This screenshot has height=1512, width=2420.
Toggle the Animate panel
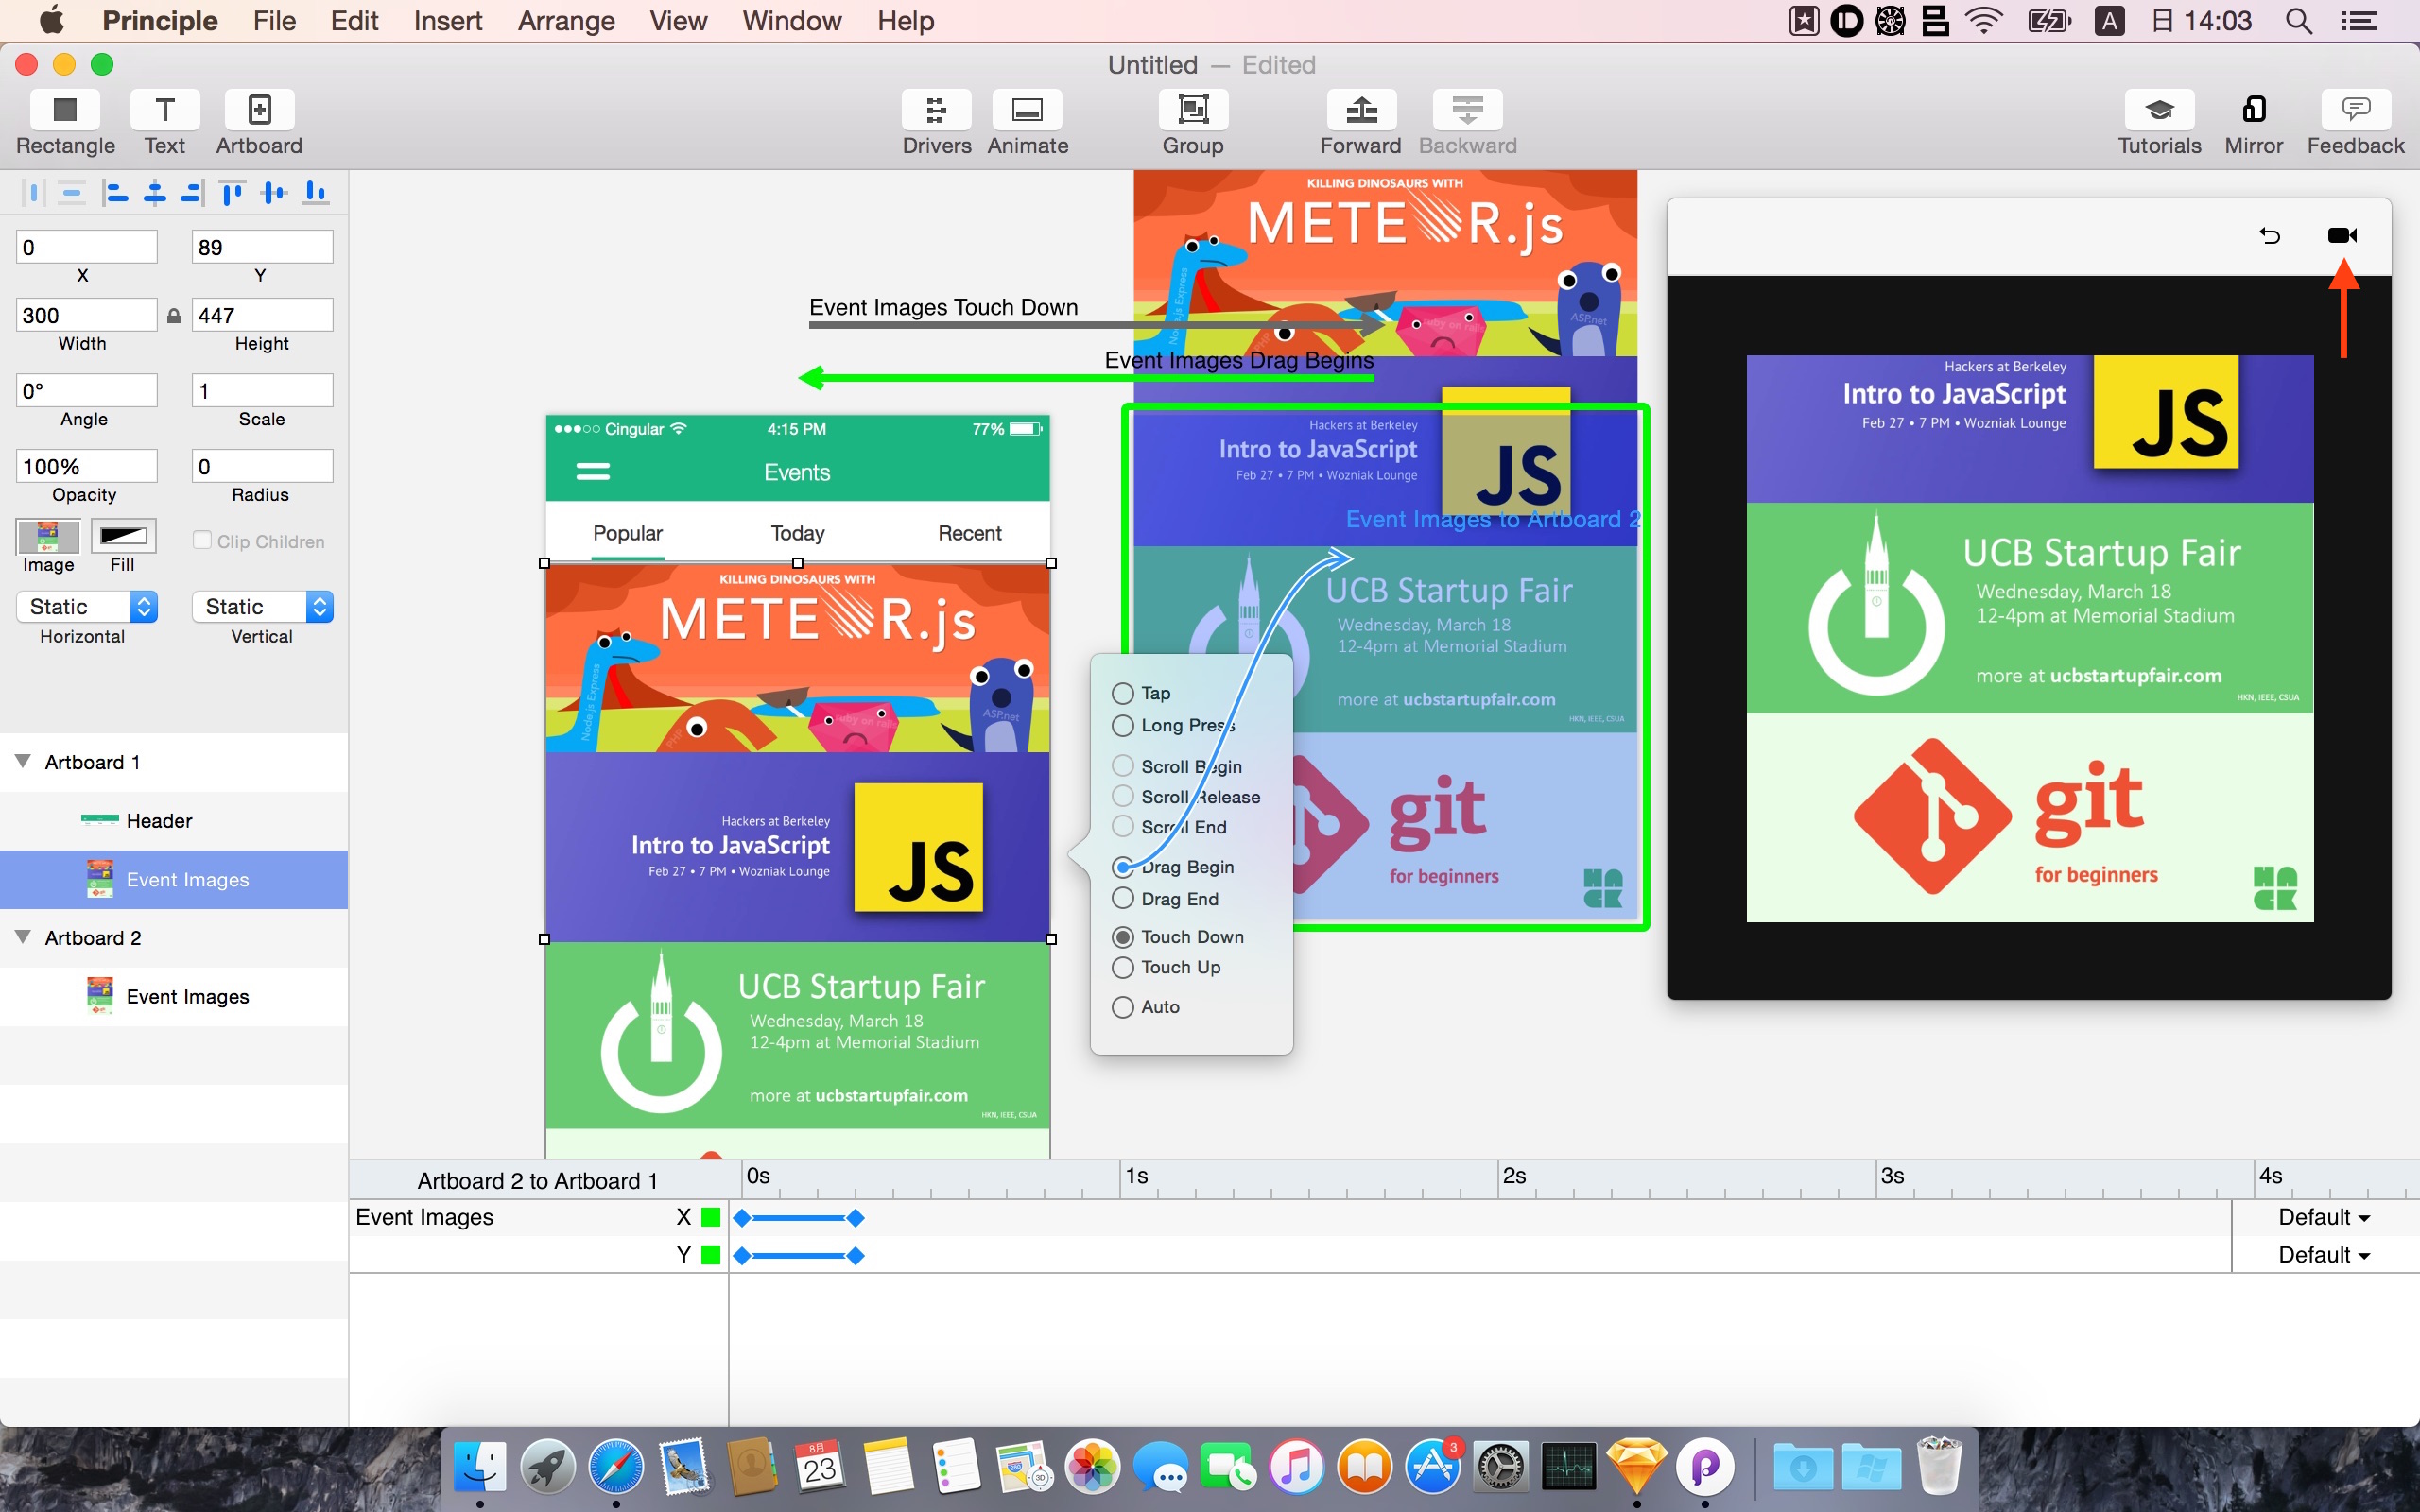[1027, 110]
